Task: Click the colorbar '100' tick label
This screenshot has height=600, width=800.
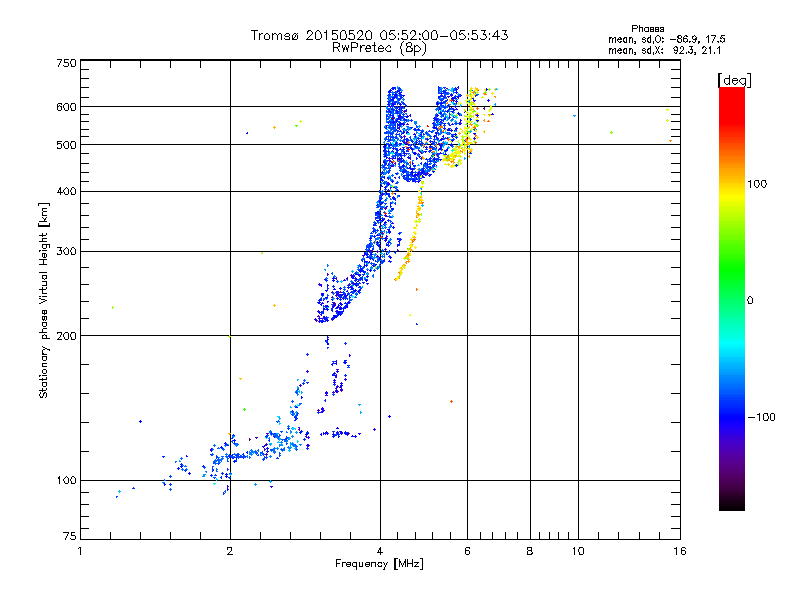Action: pyautogui.click(x=757, y=184)
